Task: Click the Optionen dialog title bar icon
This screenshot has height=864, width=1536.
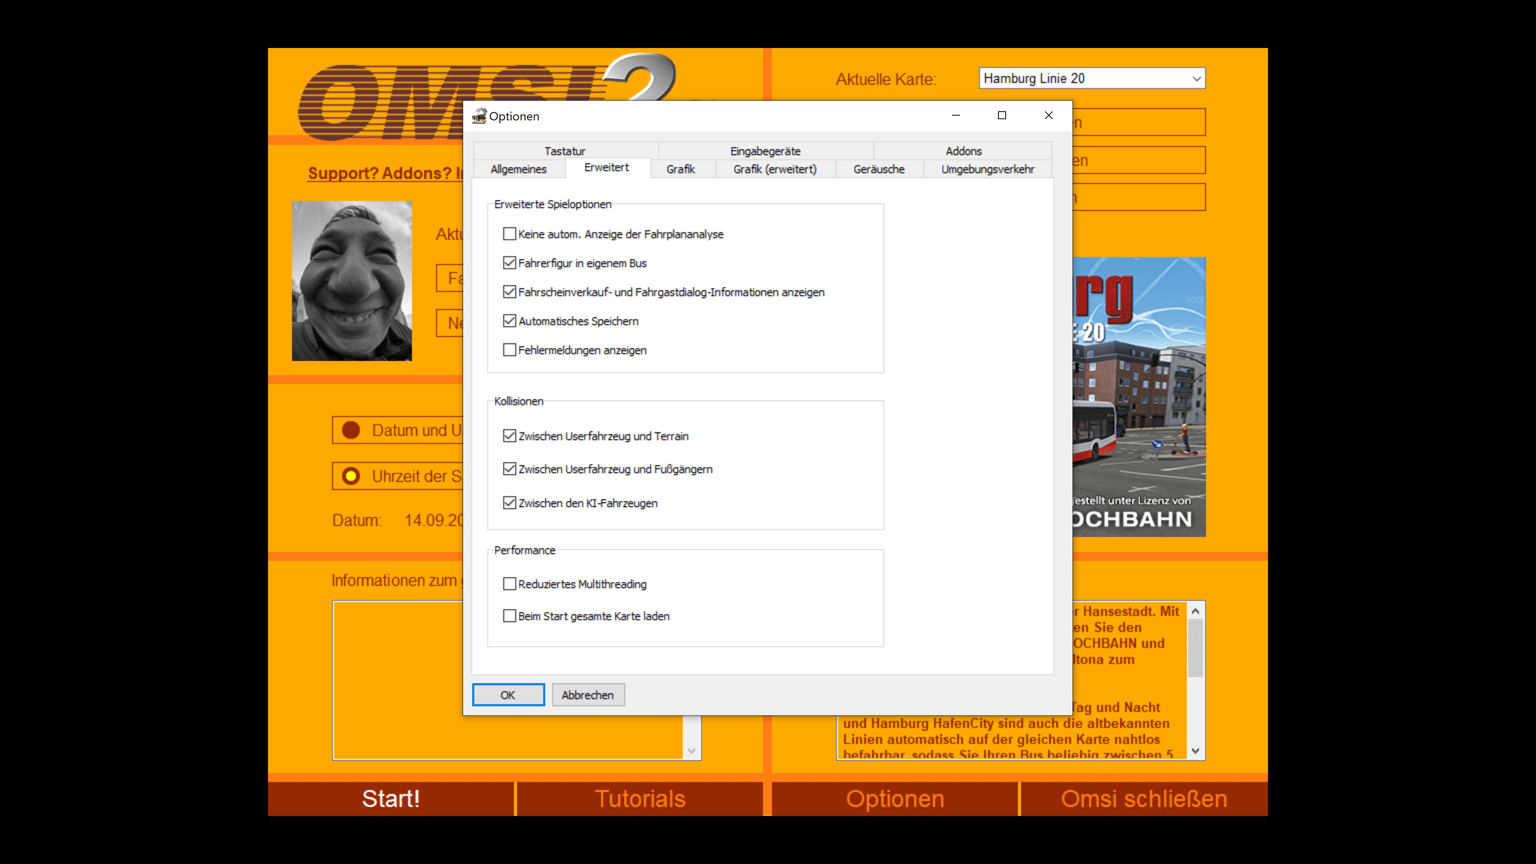Action: point(479,116)
